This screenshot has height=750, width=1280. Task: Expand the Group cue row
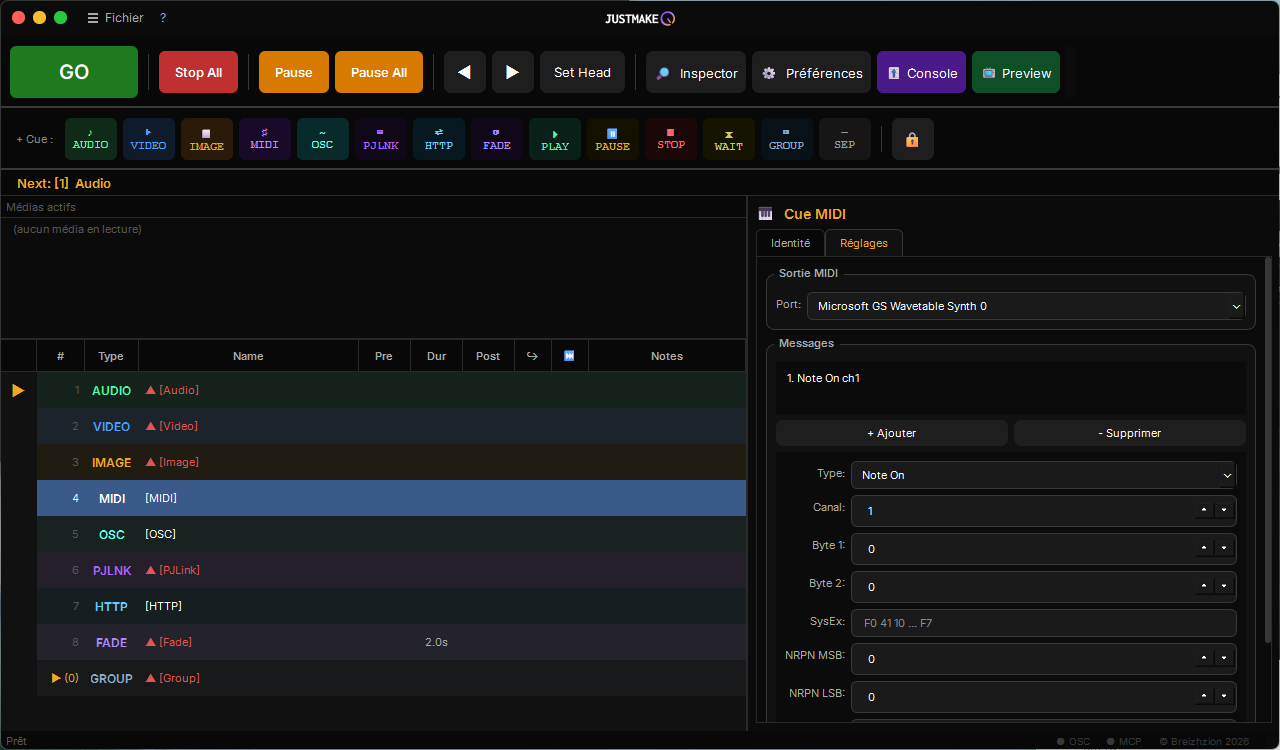(57, 678)
